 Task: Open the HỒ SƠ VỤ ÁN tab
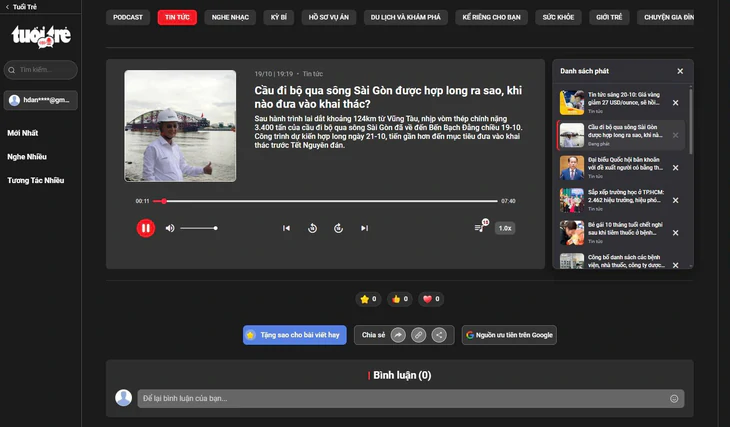329,17
